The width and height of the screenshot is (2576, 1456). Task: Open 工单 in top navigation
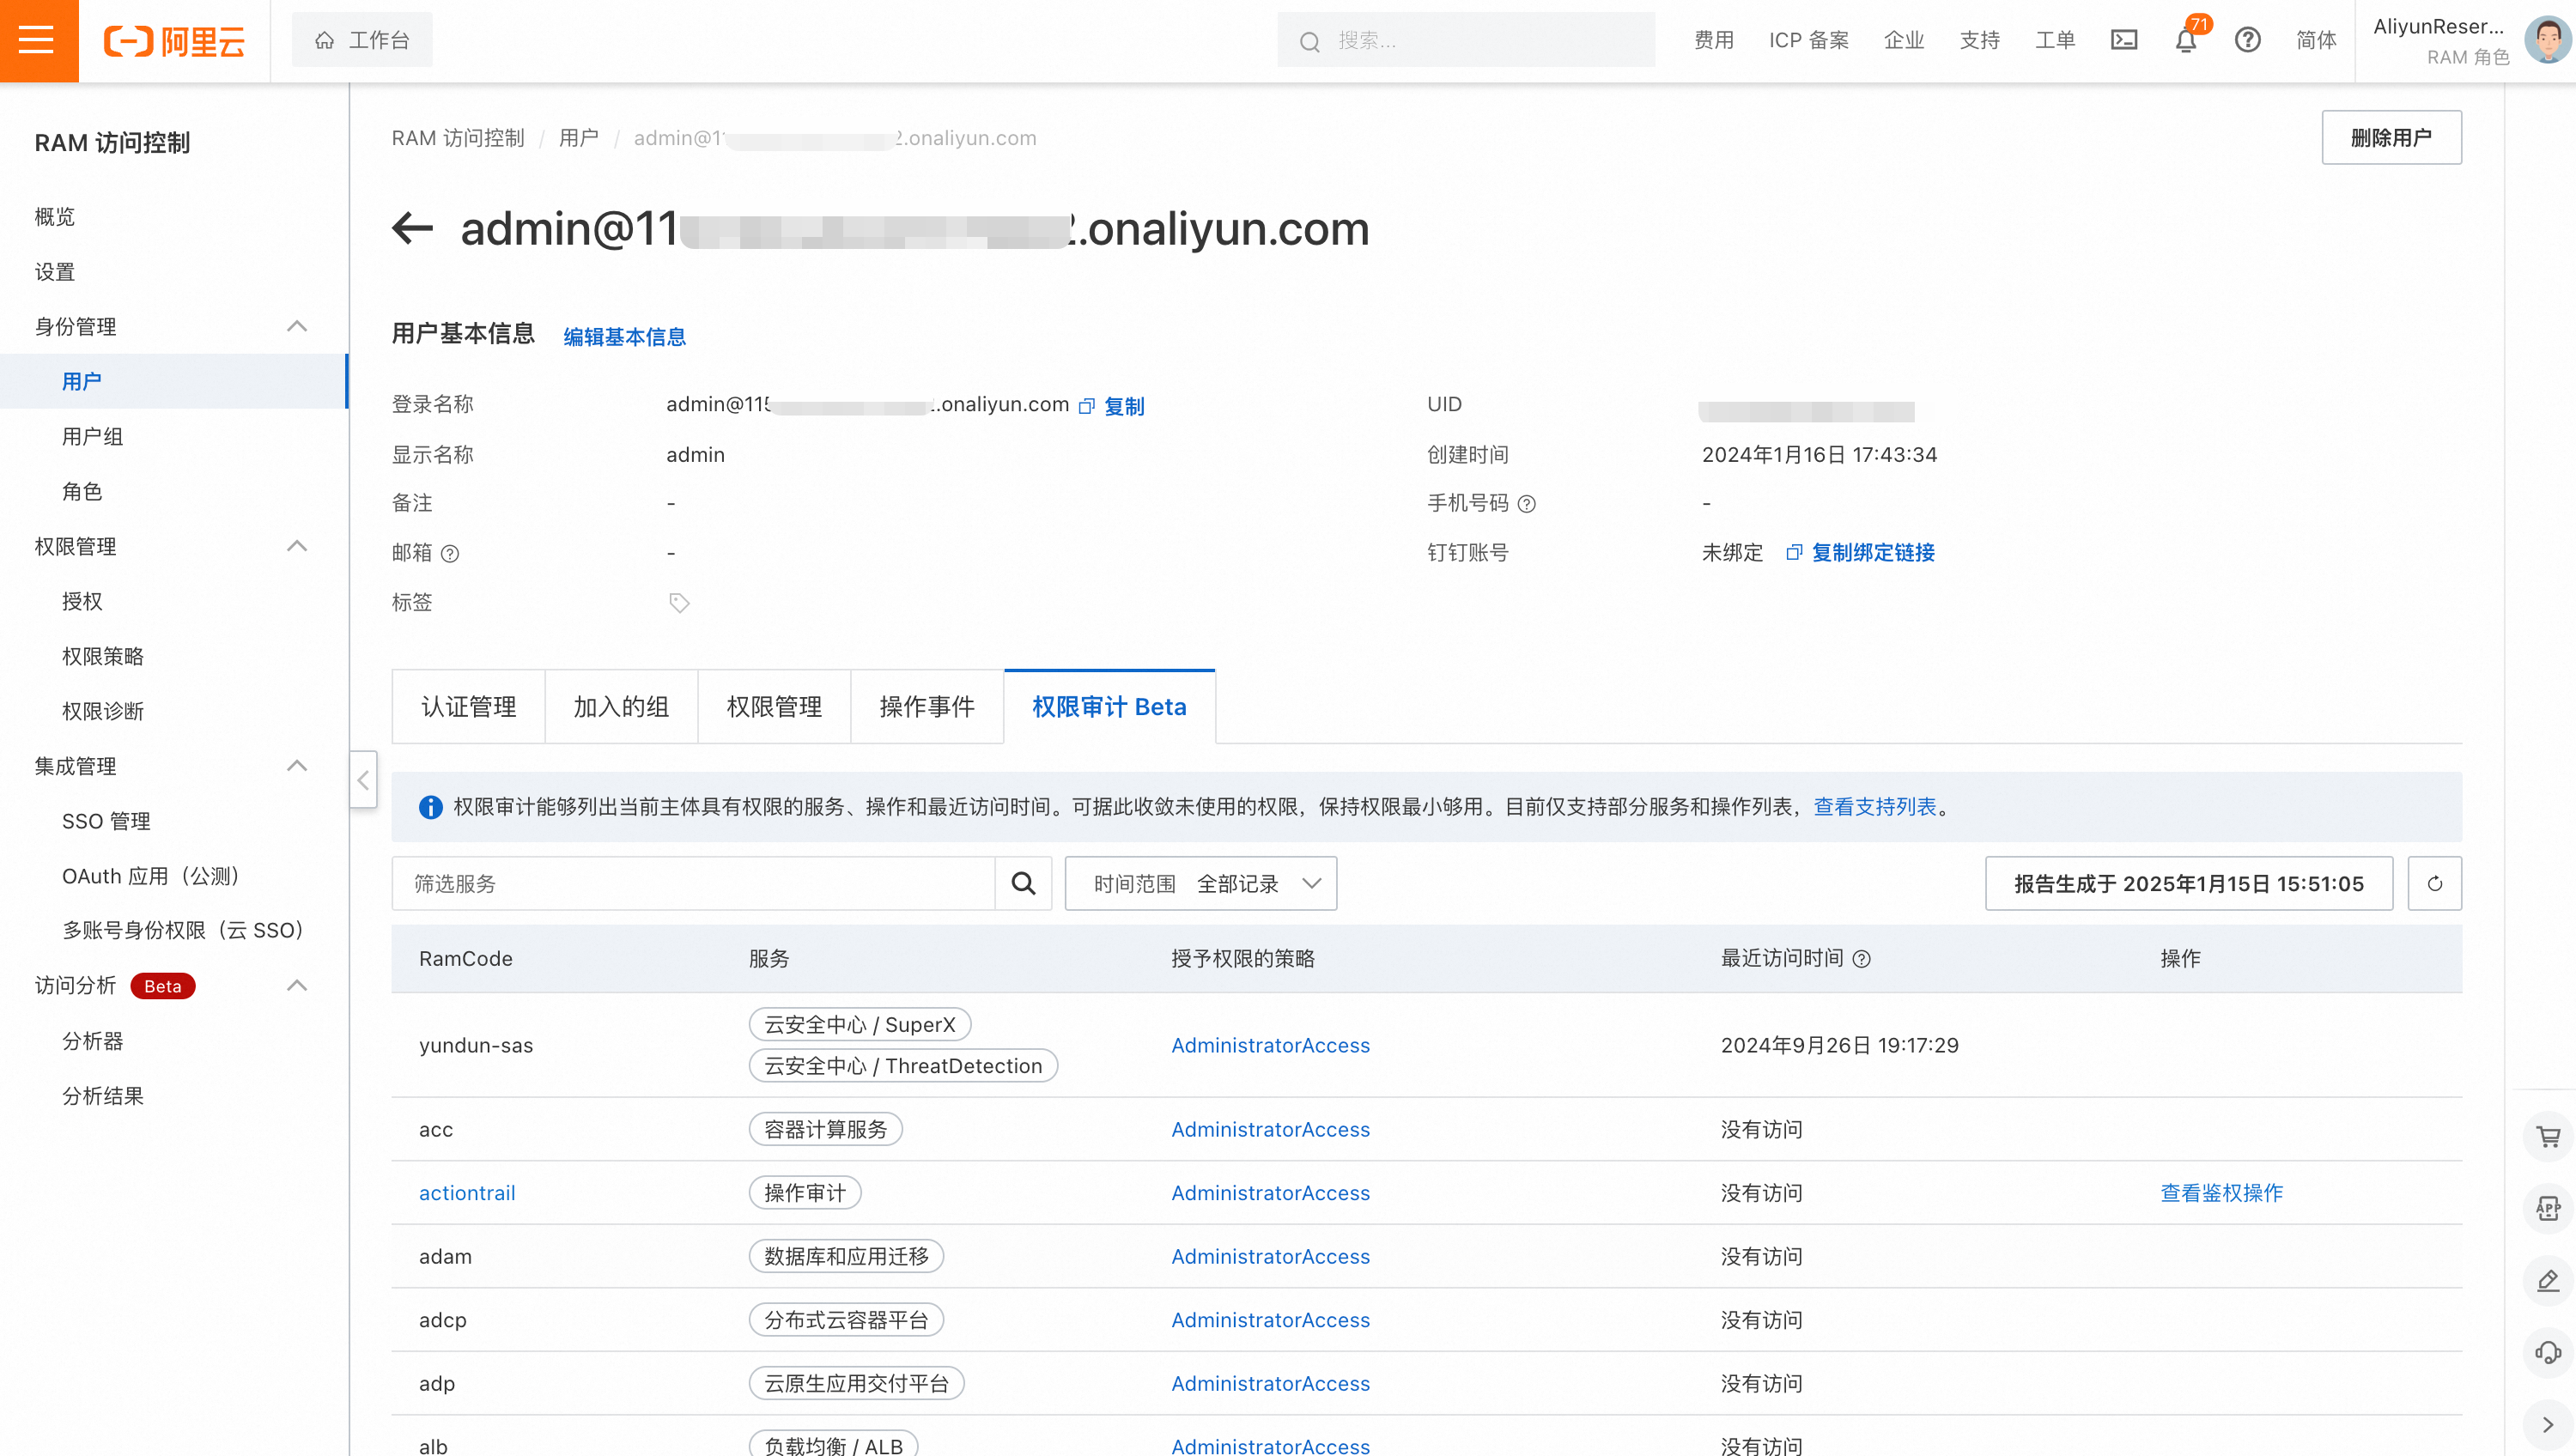pyautogui.click(x=2055, y=41)
